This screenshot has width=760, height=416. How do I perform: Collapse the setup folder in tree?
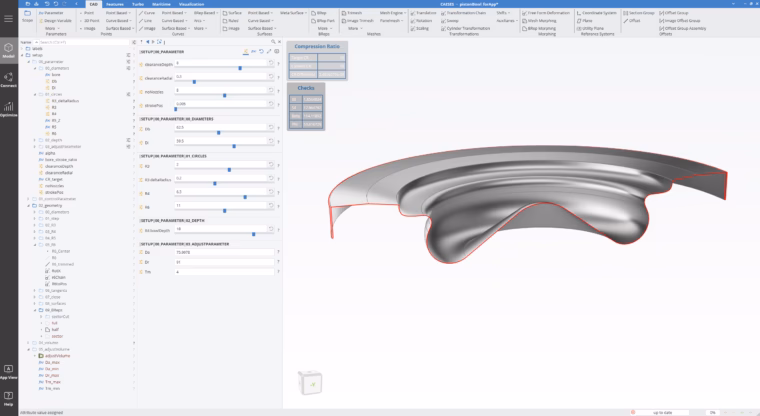[22, 55]
